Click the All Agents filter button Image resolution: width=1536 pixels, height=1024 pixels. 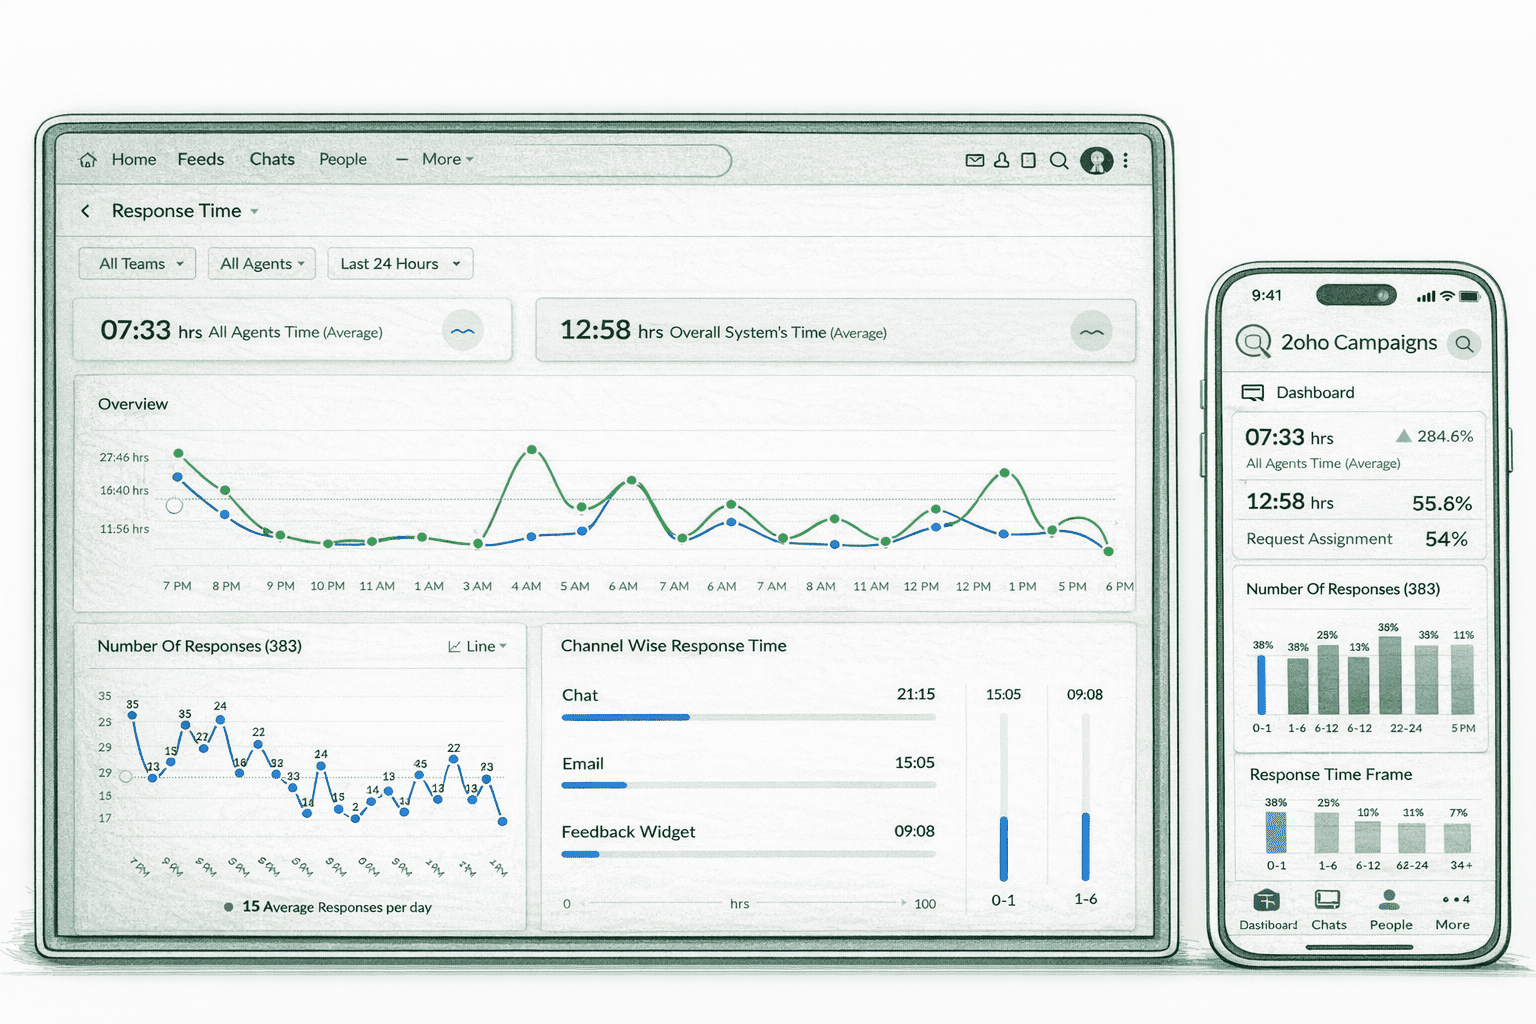coord(261,263)
